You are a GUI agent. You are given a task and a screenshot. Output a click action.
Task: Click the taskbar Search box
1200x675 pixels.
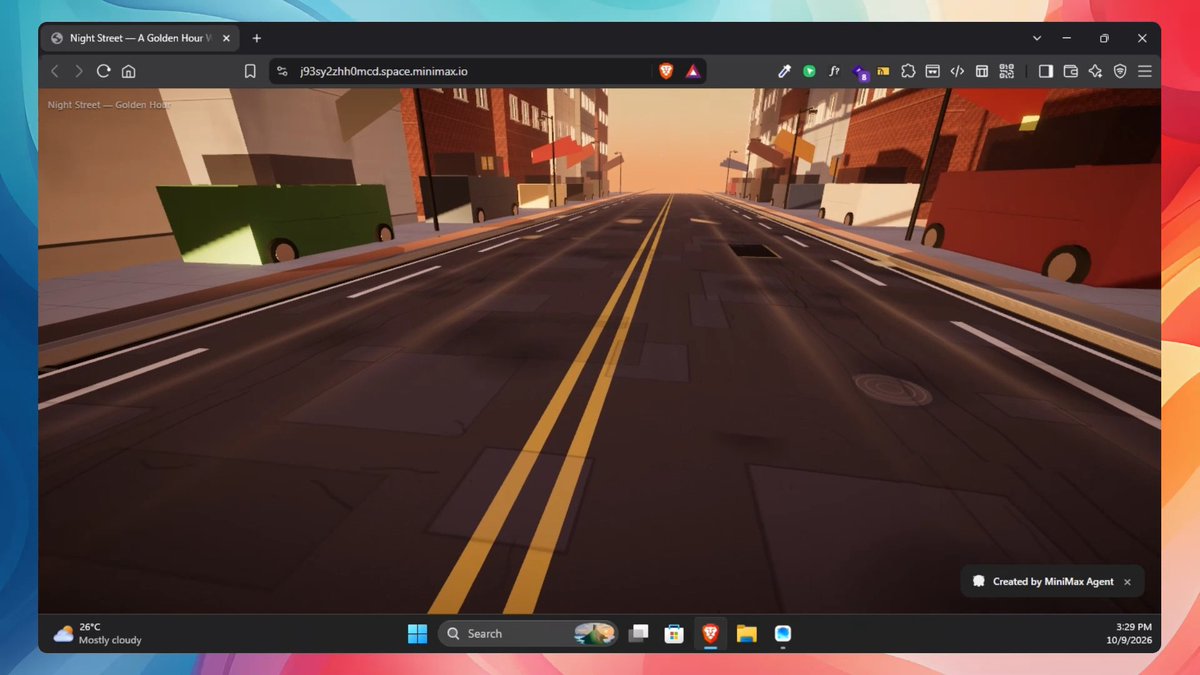click(x=528, y=633)
